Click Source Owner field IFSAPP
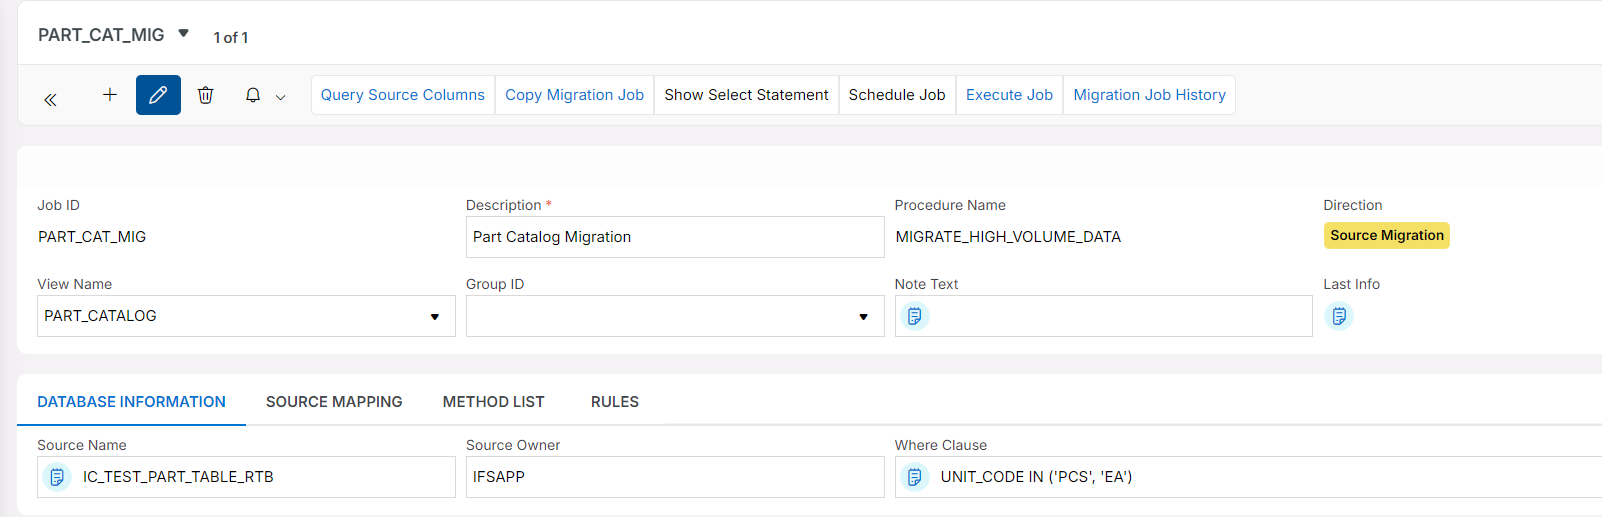The height and width of the screenshot is (517, 1602). (x=675, y=477)
